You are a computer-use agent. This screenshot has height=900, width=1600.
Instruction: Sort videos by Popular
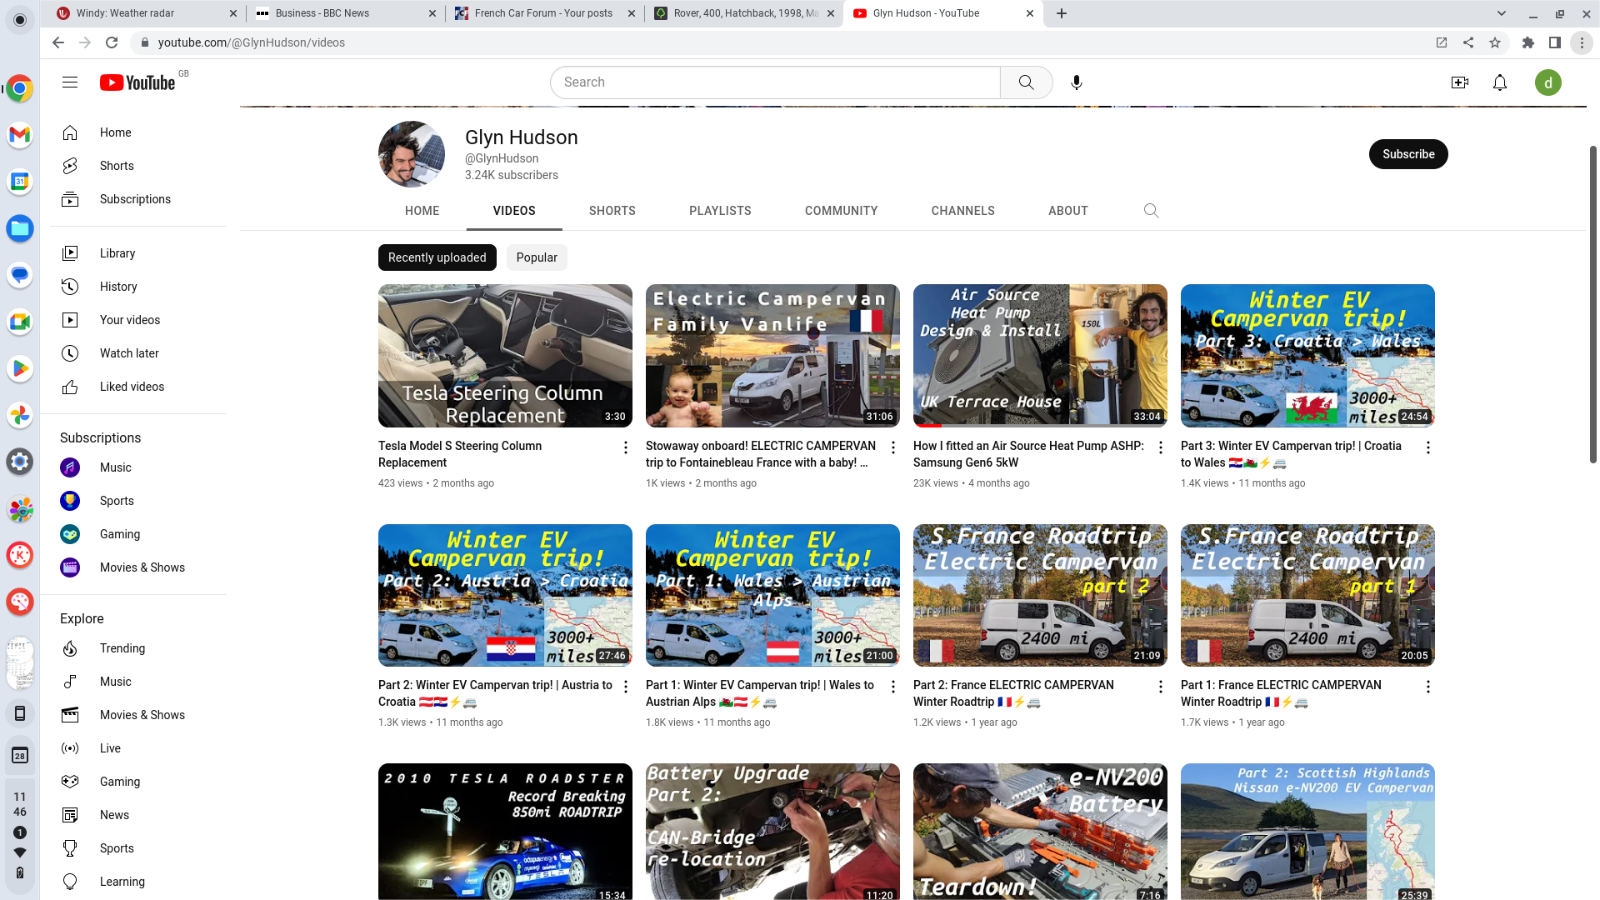tap(537, 257)
